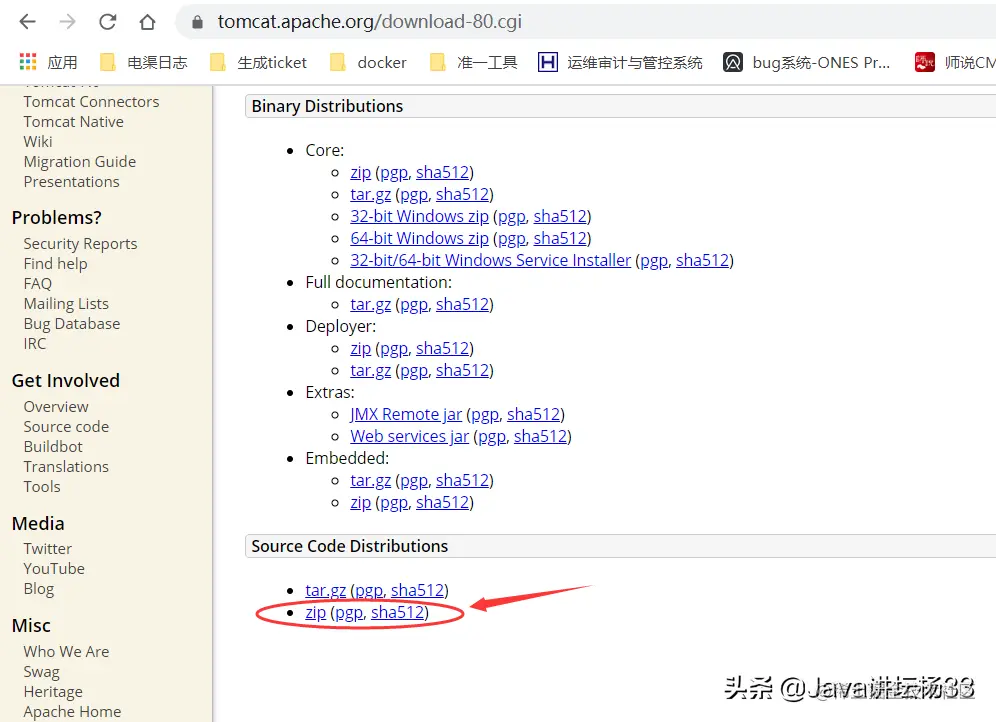Open the docker bookmark folder
Image resolution: width=996 pixels, height=722 pixels.
point(368,62)
